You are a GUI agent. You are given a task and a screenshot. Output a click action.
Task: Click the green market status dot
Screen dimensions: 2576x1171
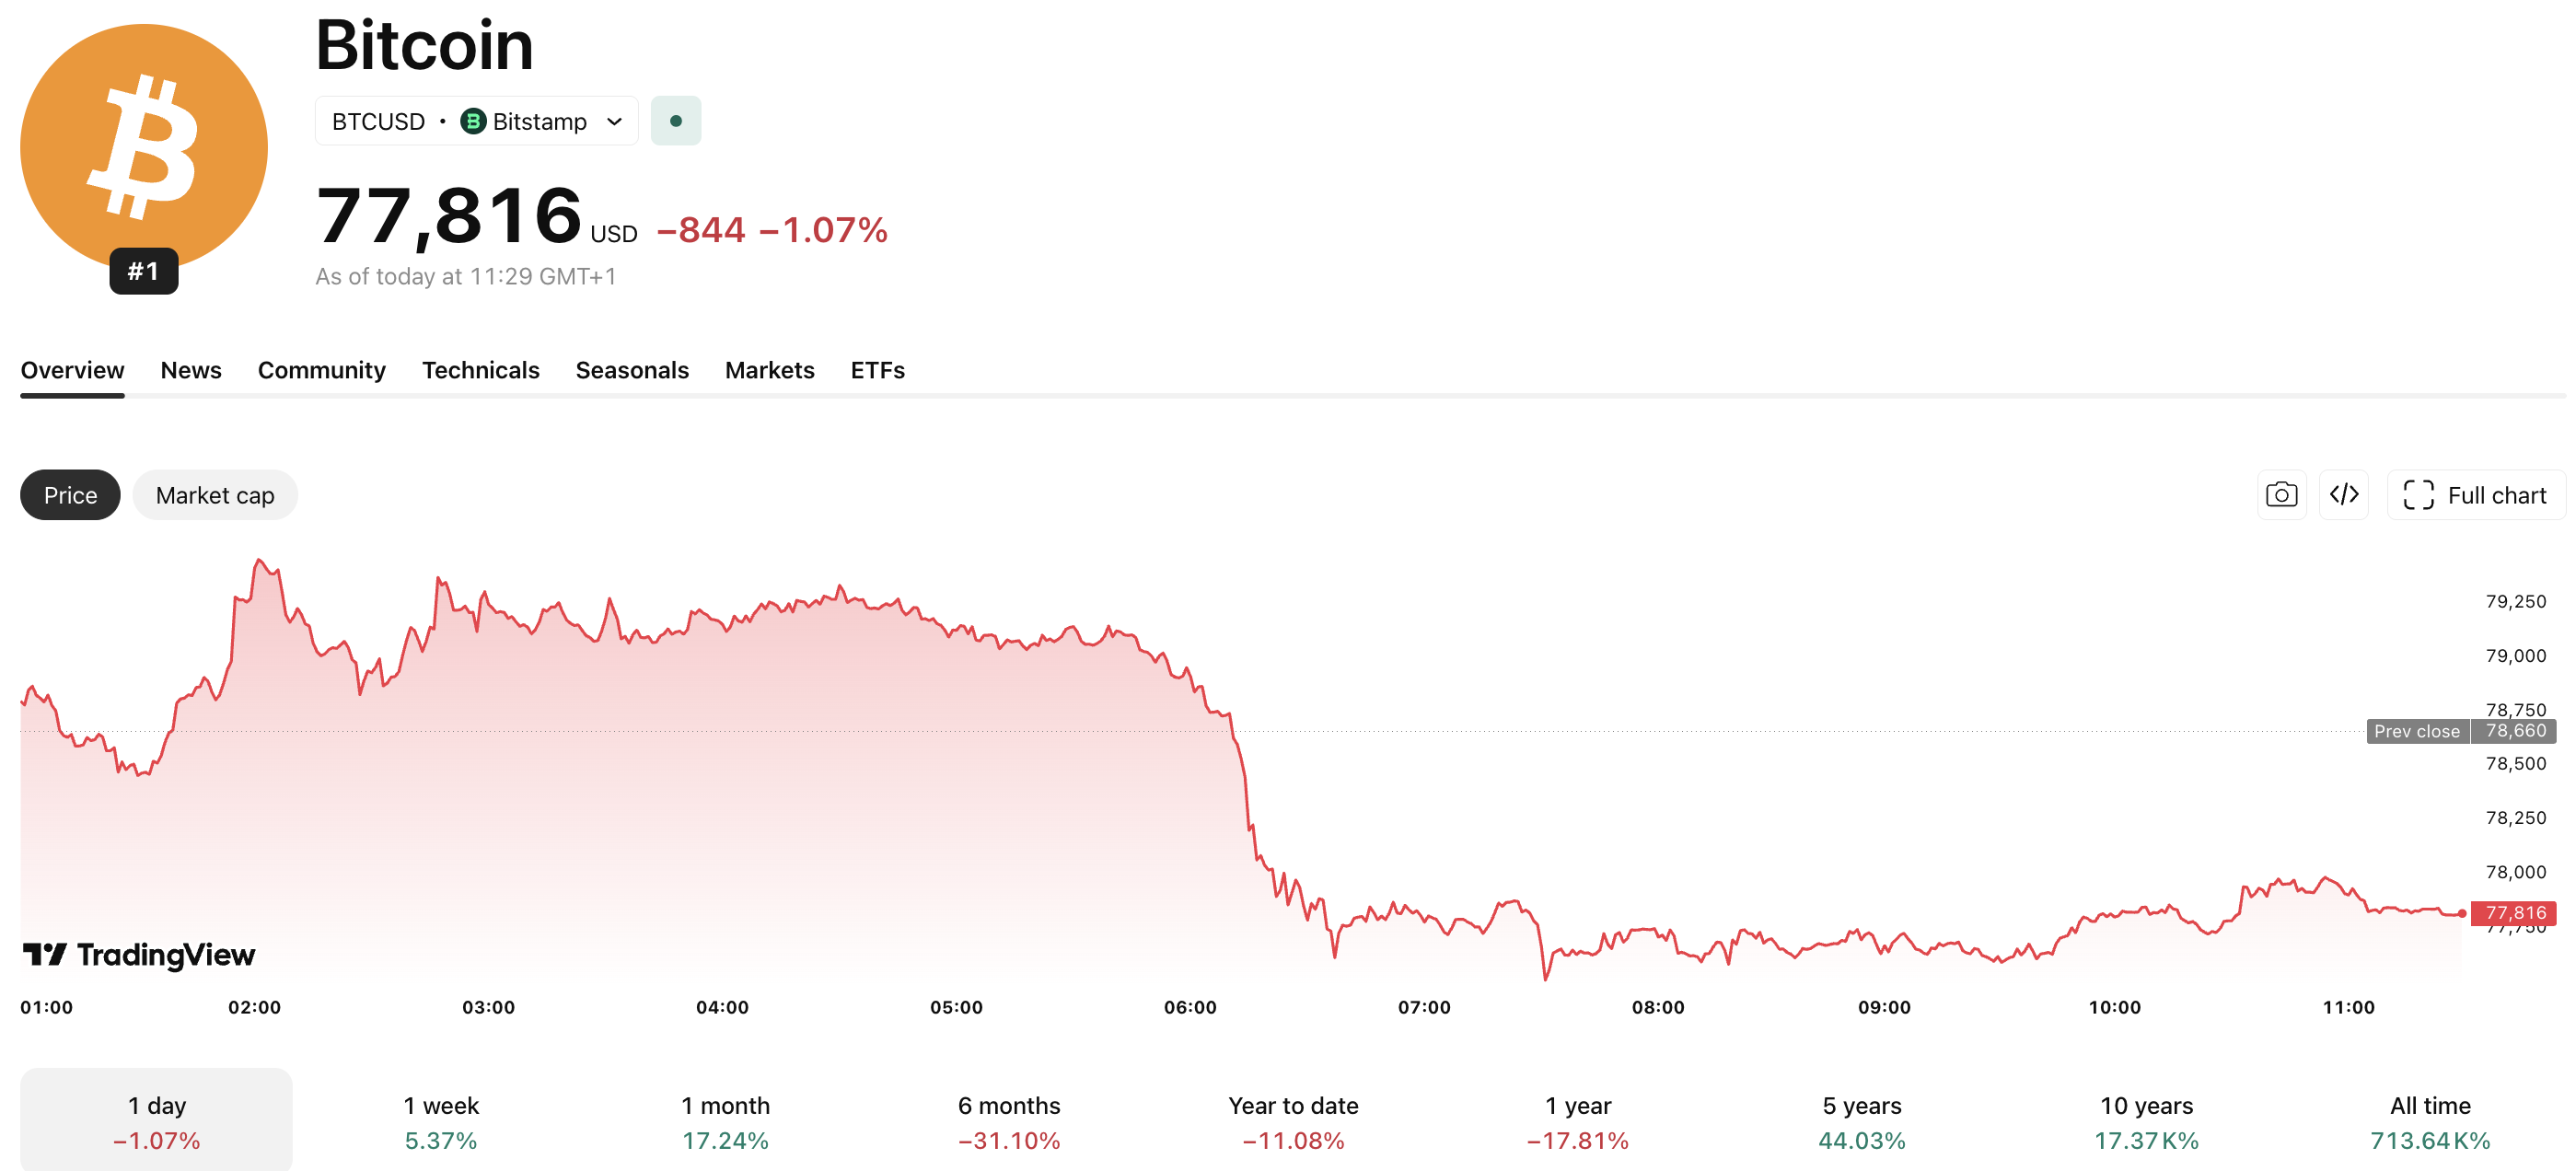point(676,120)
